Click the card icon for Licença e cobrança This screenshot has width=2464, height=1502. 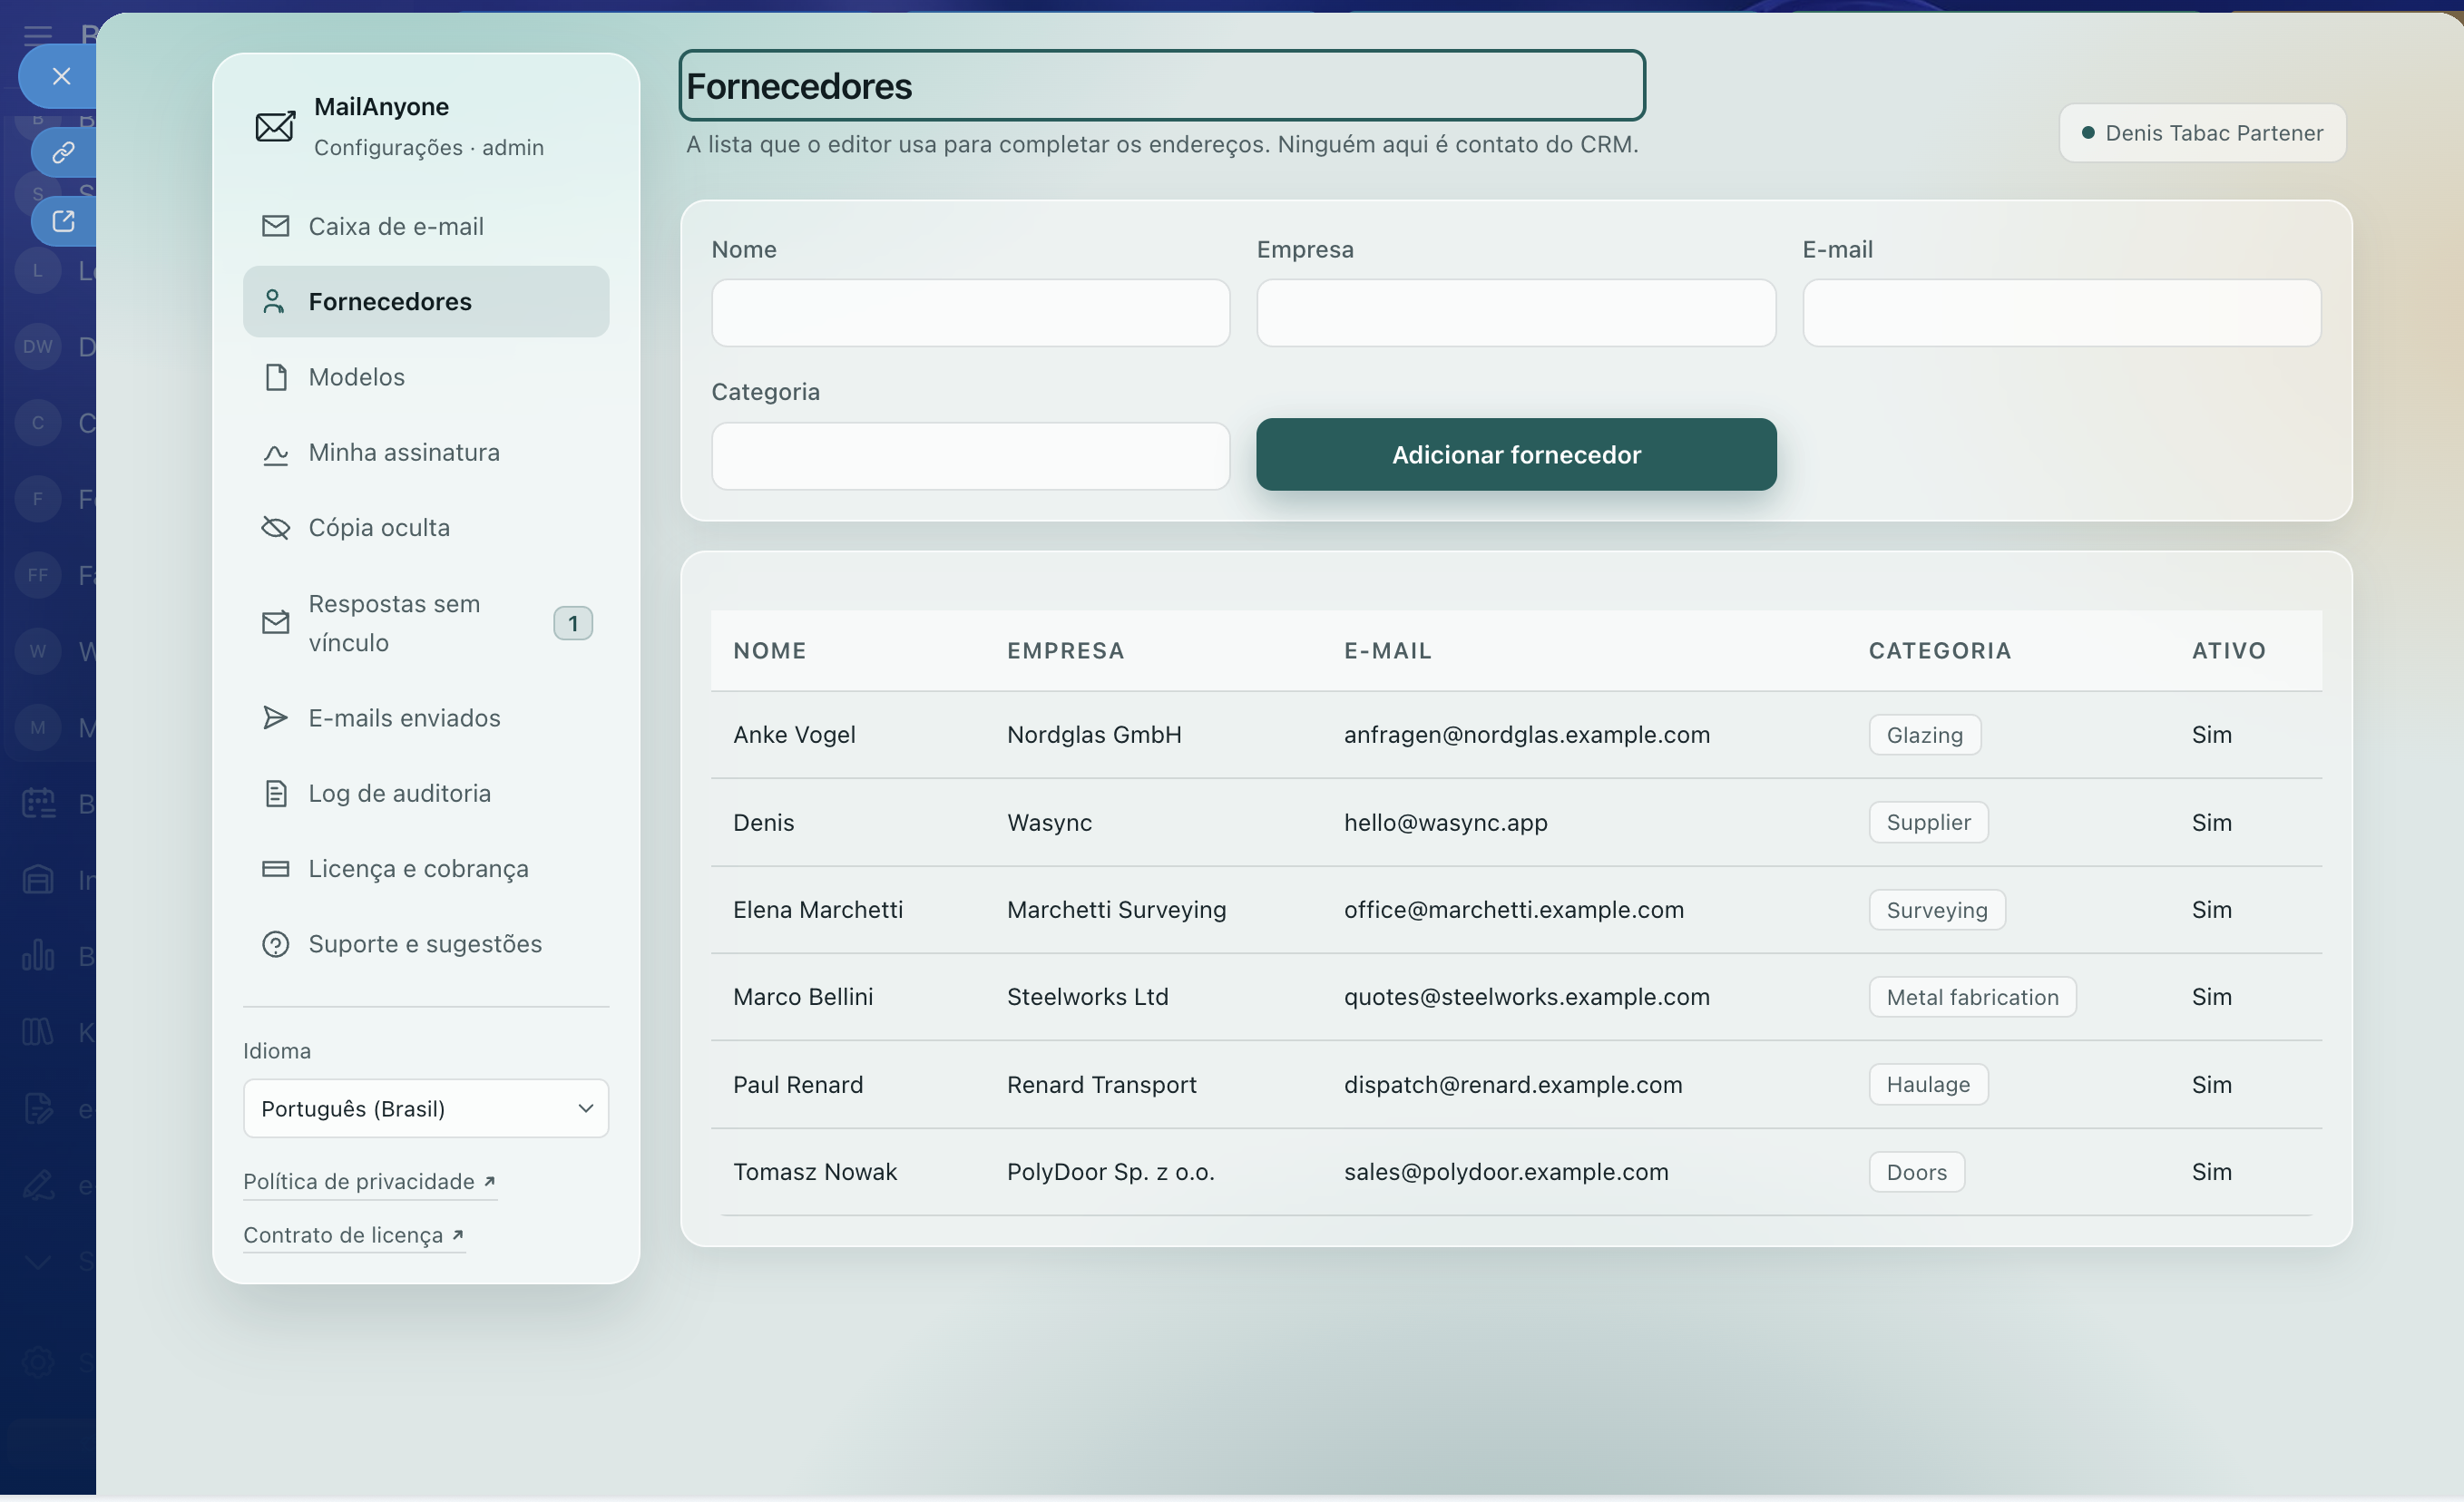(275, 868)
